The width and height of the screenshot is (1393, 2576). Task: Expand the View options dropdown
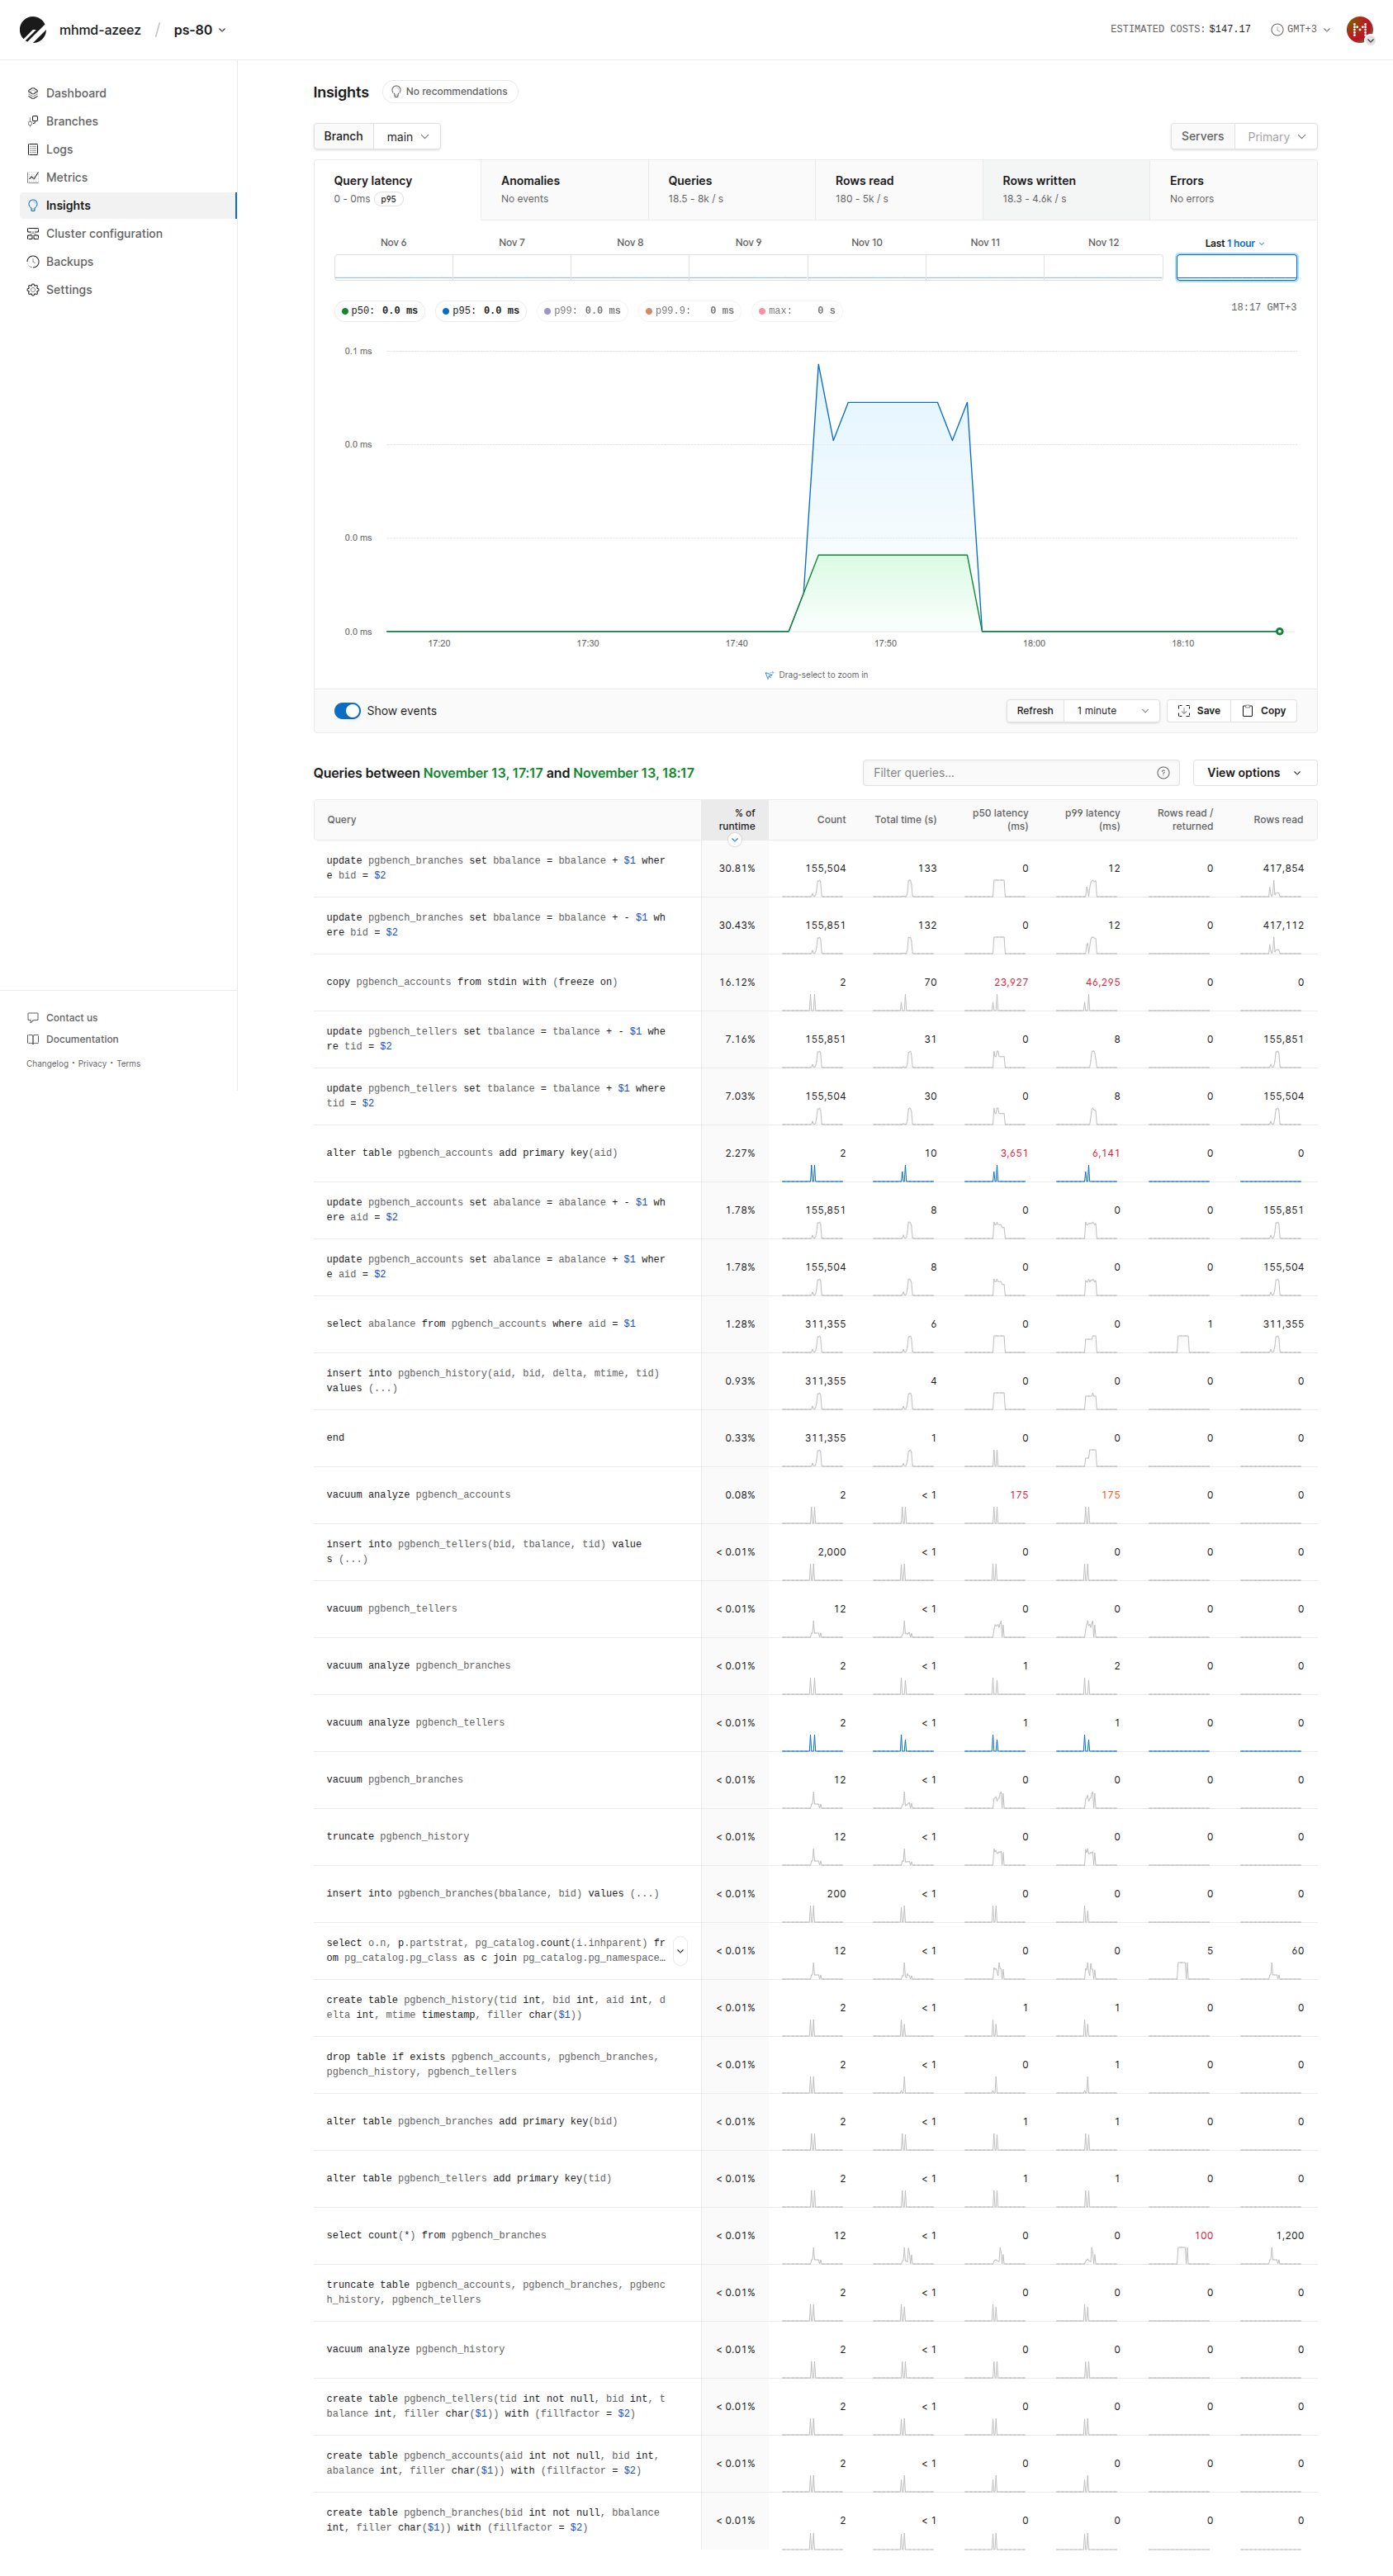coord(1254,773)
